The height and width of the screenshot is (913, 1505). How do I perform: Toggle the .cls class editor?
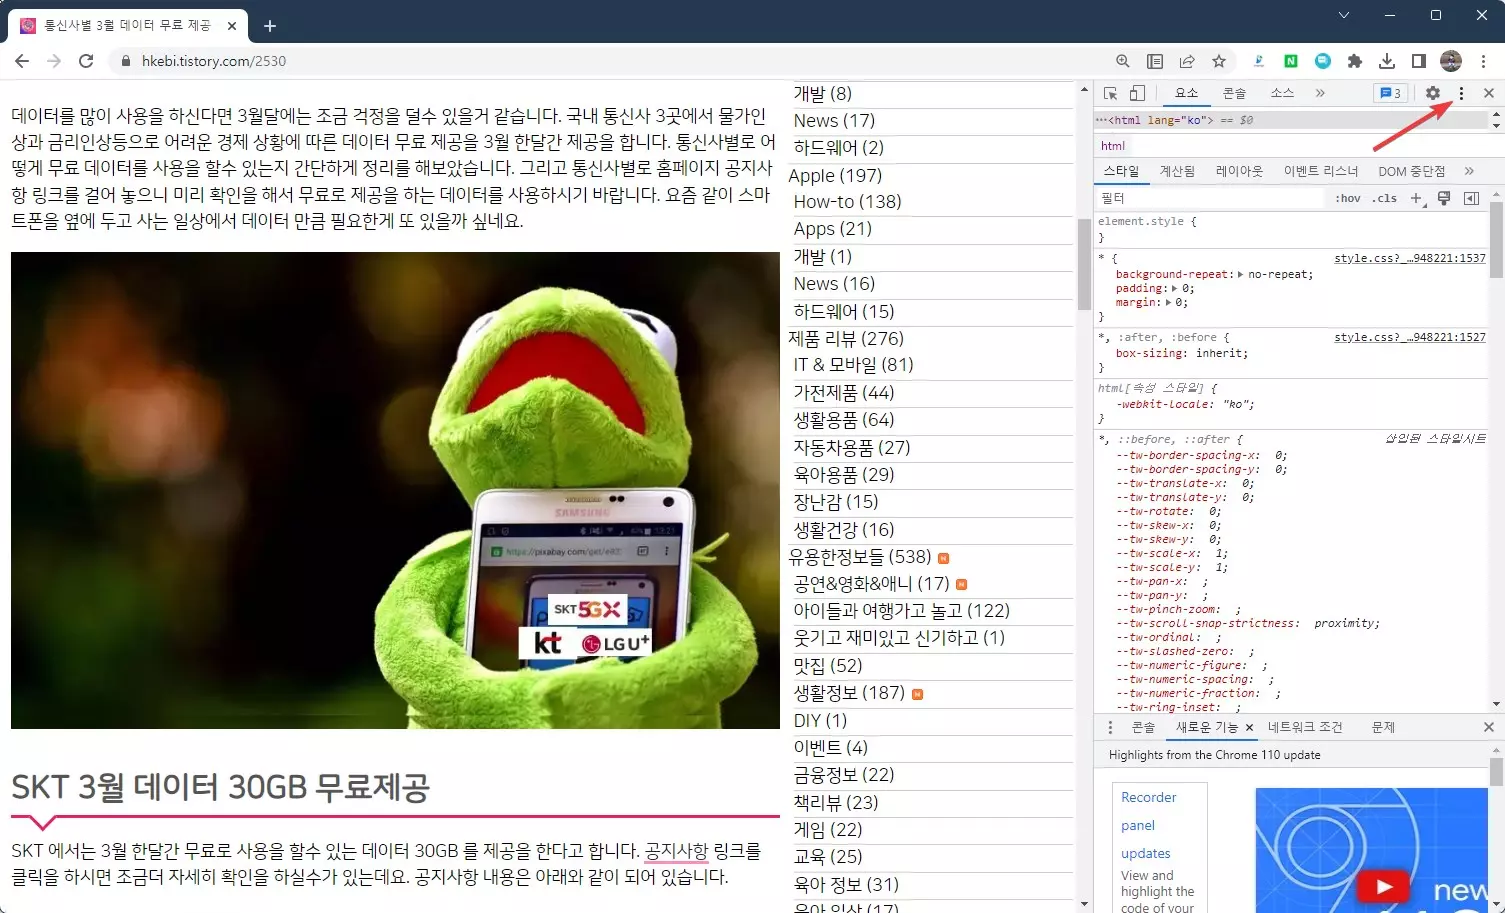coord(1384,197)
